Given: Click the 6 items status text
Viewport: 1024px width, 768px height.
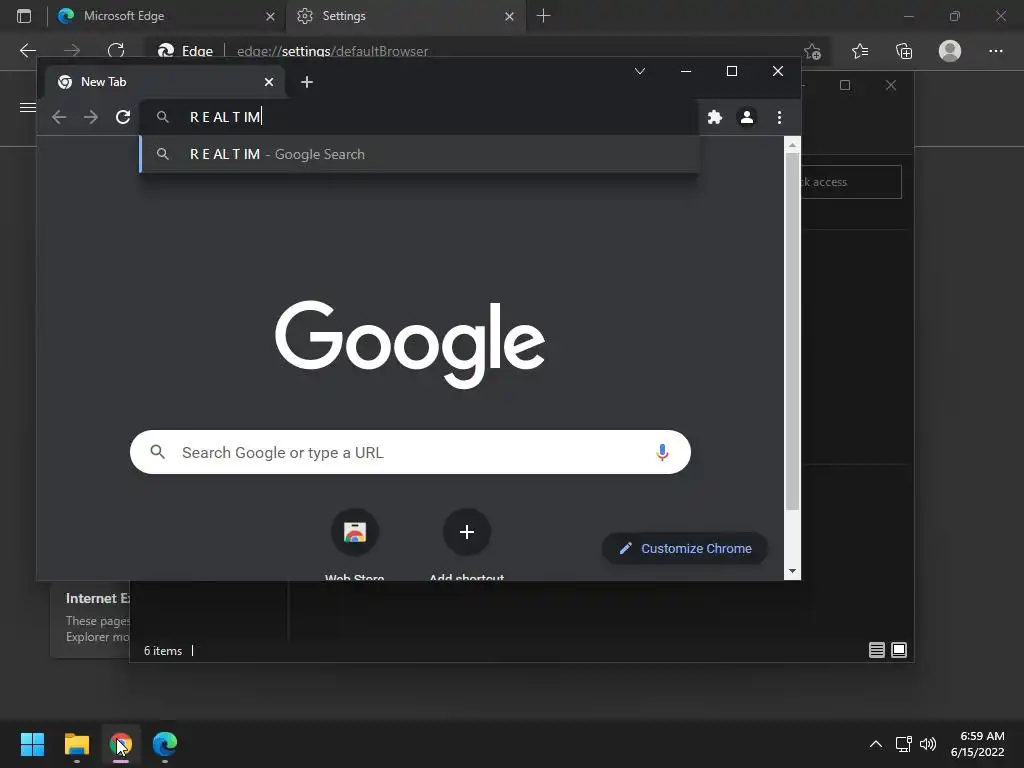Looking at the screenshot, I should 163,651.
